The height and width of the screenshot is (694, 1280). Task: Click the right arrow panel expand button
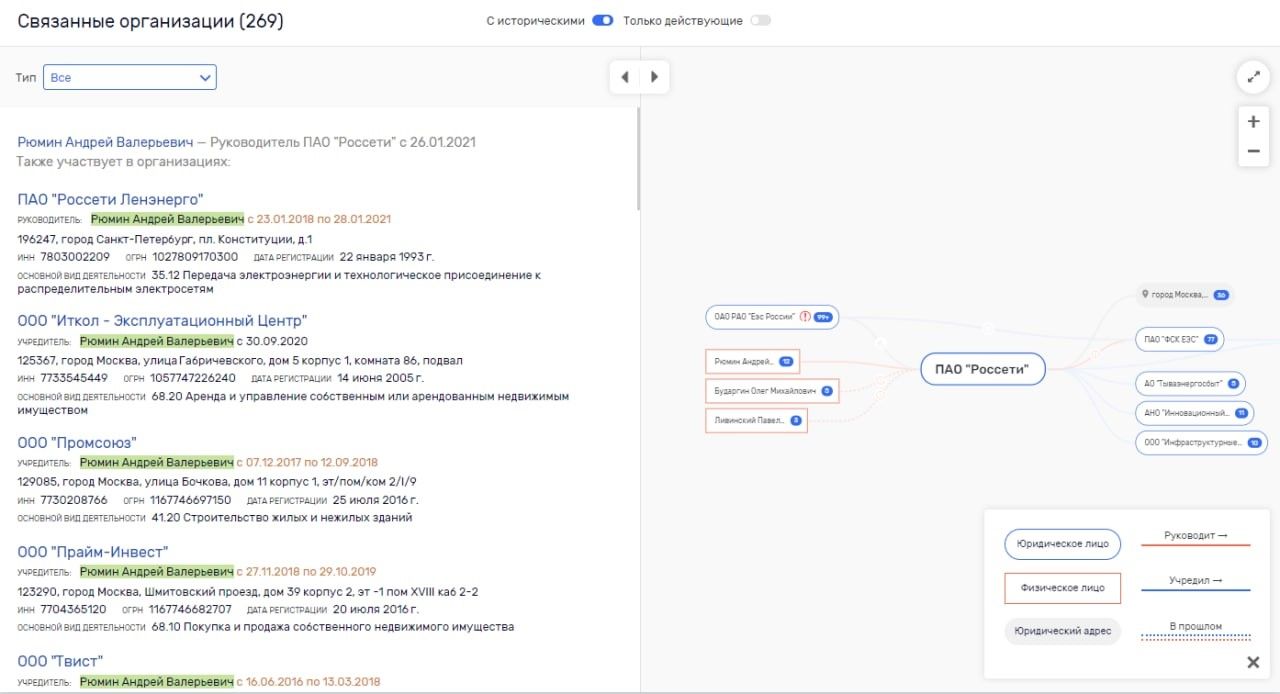[x=655, y=76]
